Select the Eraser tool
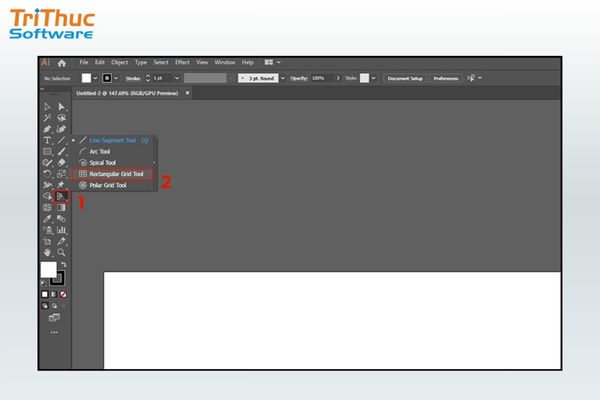The height and width of the screenshot is (400, 600). 61,163
